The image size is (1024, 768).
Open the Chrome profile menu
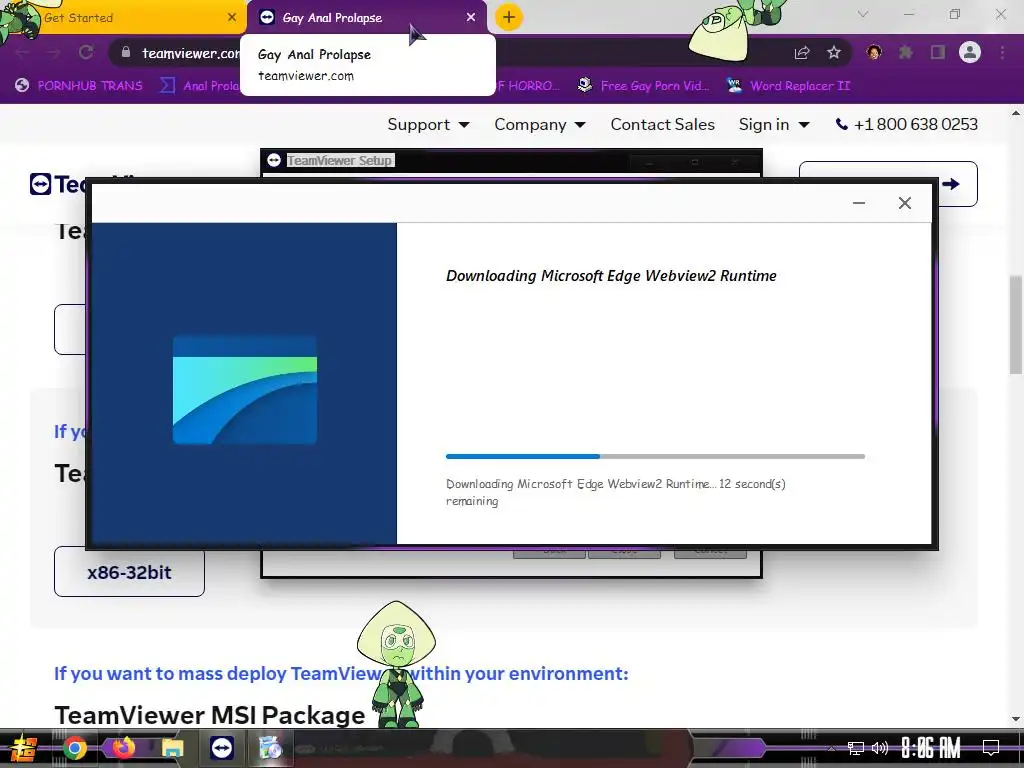(970, 52)
